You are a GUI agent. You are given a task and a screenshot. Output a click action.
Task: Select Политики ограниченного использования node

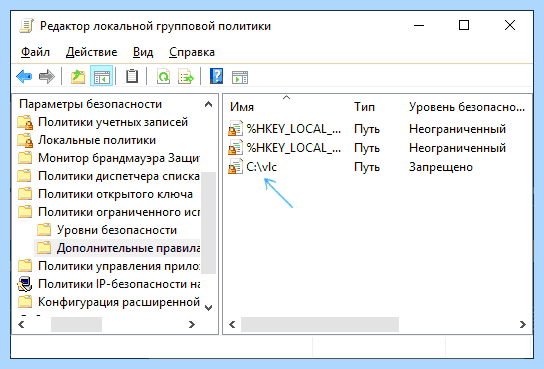(x=119, y=212)
